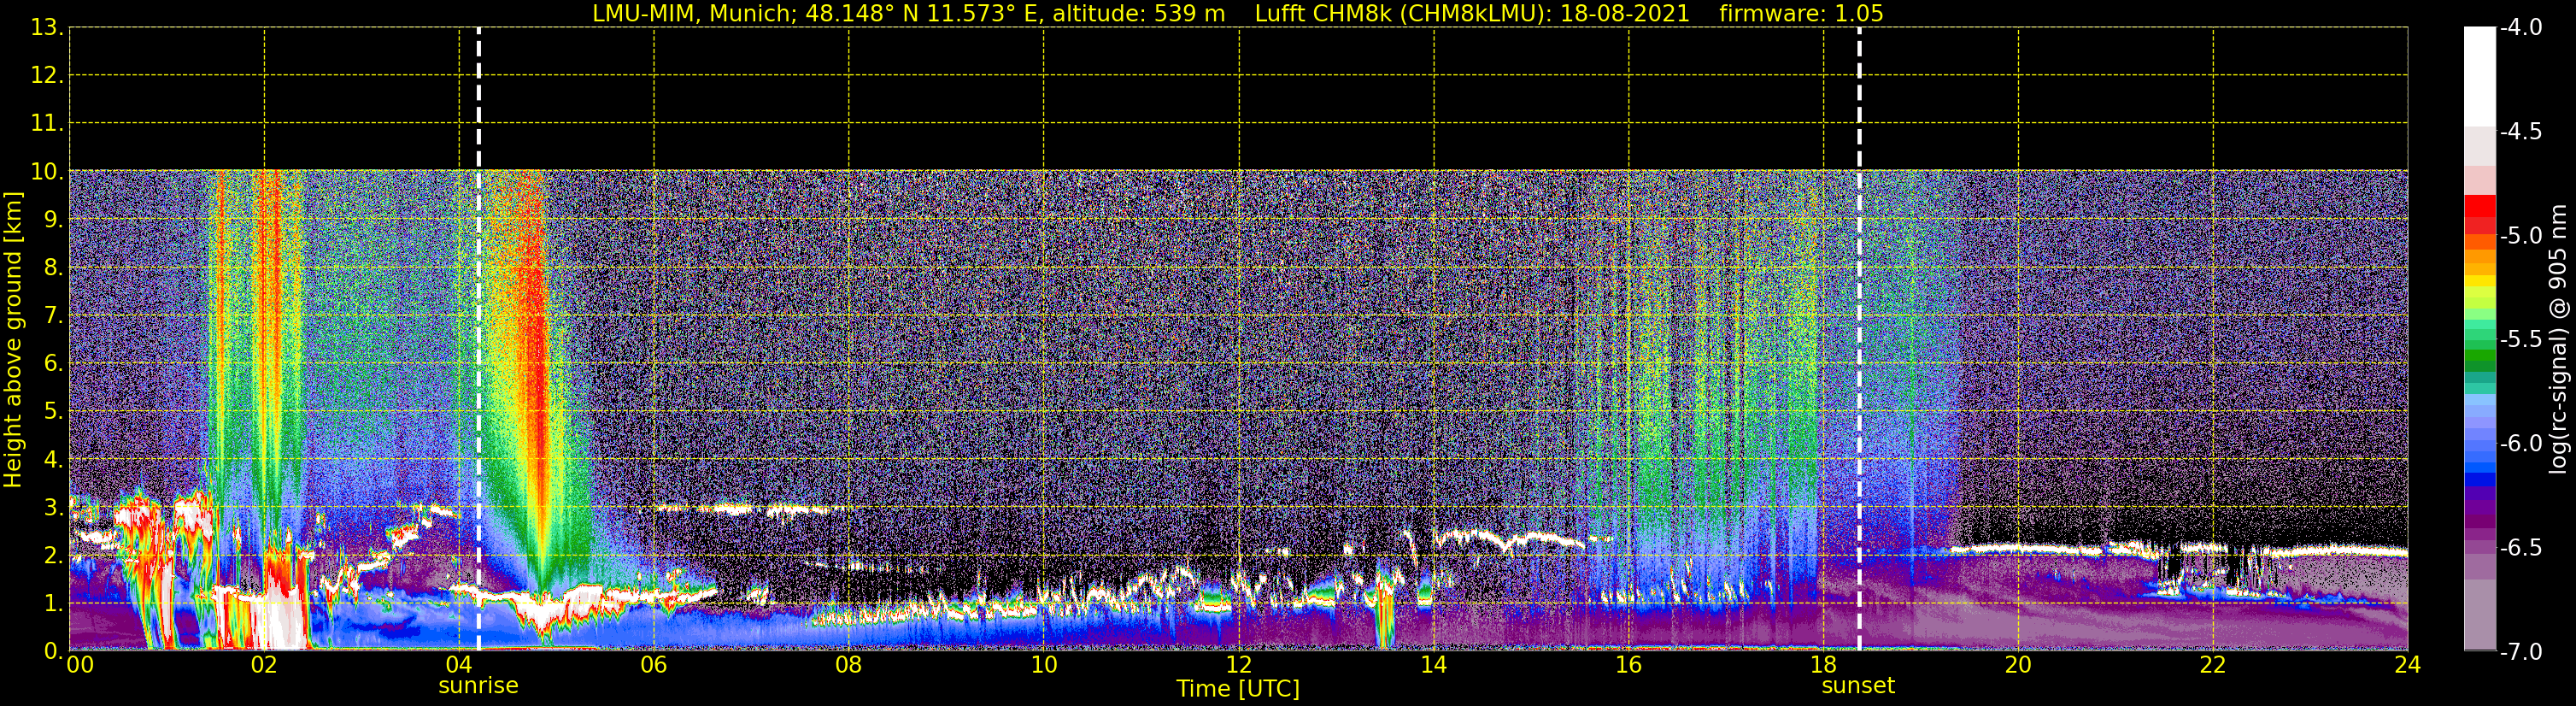The width and height of the screenshot is (2576, 706).
Task: Click the '13.' tick on the height axis
Action: point(47,28)
